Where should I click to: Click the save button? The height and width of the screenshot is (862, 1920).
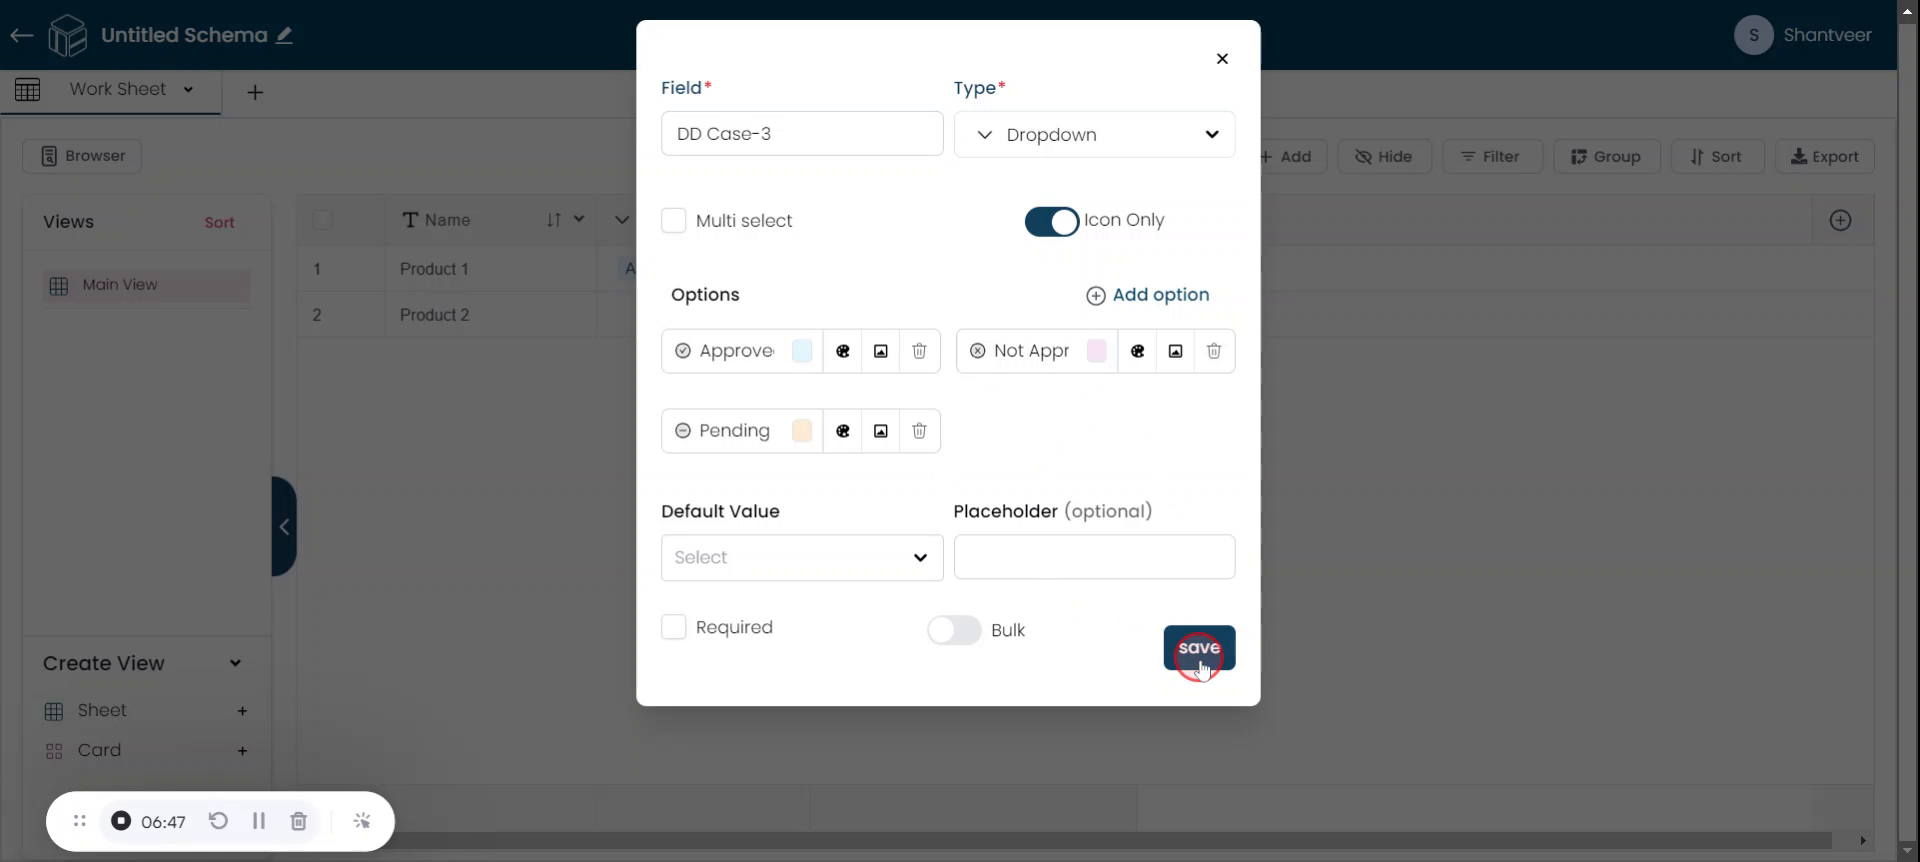pyautogui.click(x=1198, y=648)
